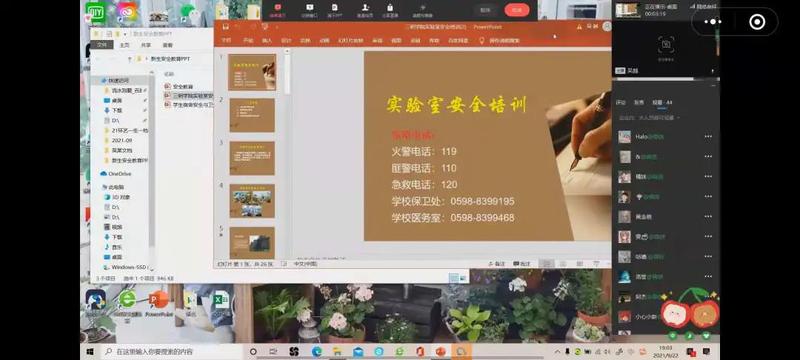Expand the system tray hidden icons chevron
Screen dimensions: 800x360
557,352
